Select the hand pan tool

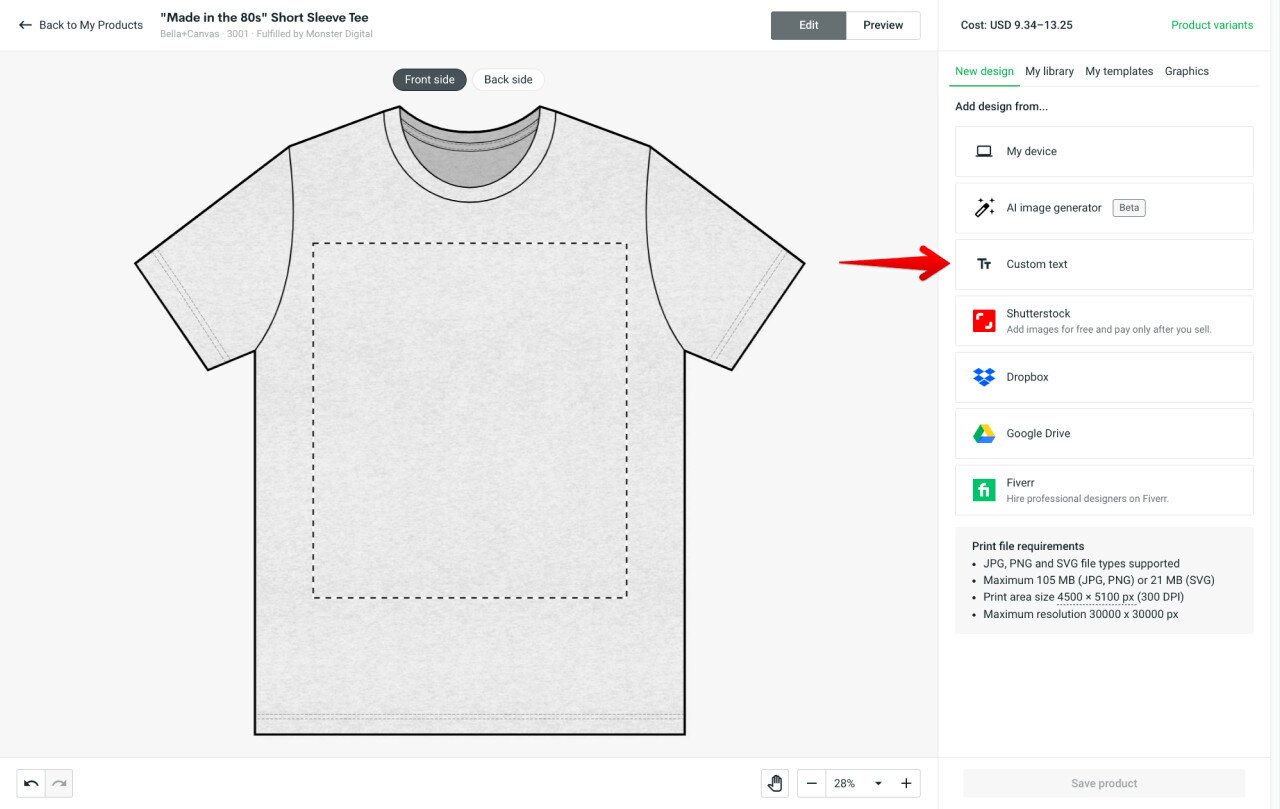coord(775,783)
